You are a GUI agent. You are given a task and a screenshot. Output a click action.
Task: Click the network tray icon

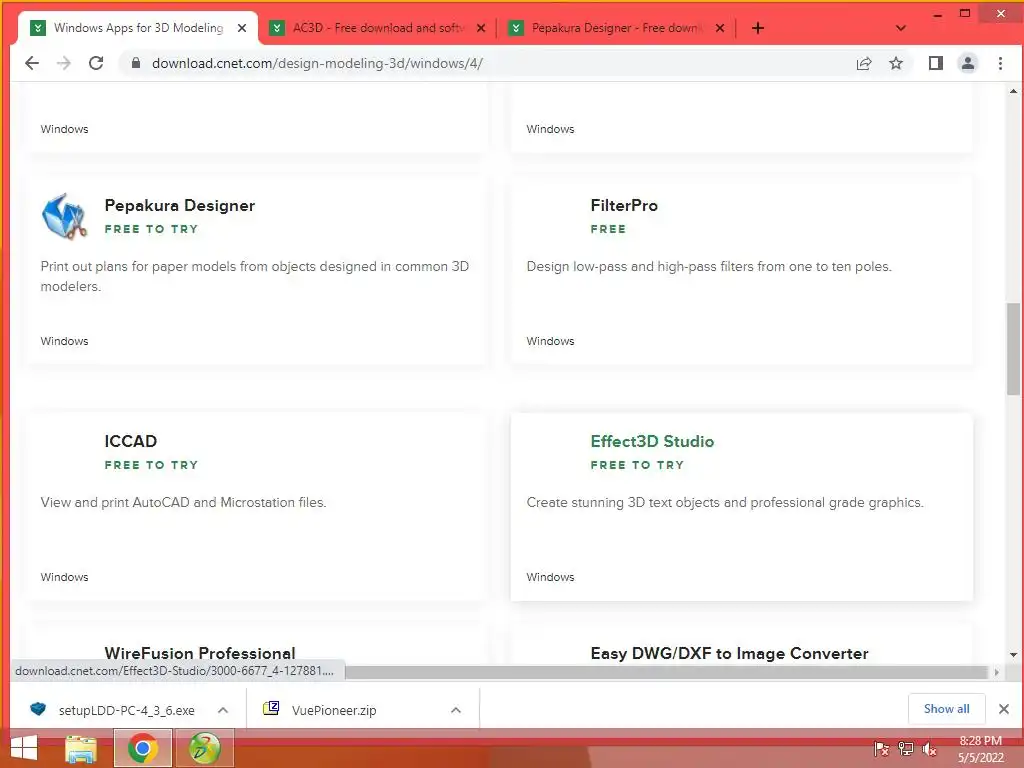point(905,749)
